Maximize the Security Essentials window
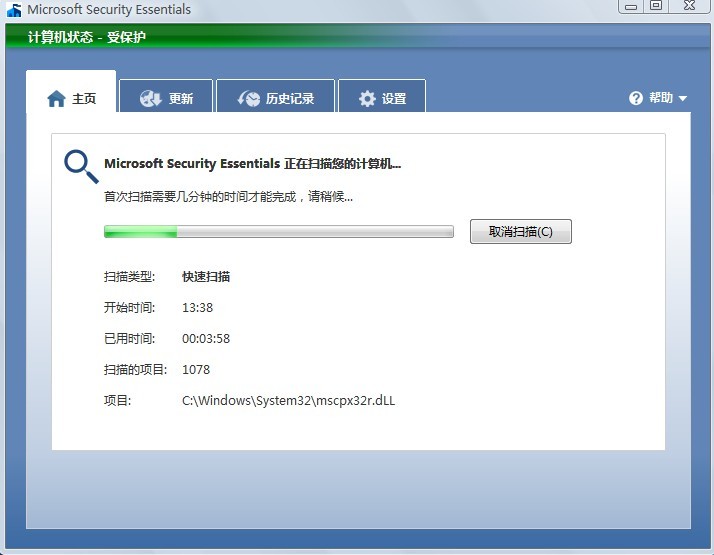Viewport: 714px width, 555px height. coord(656,6)
